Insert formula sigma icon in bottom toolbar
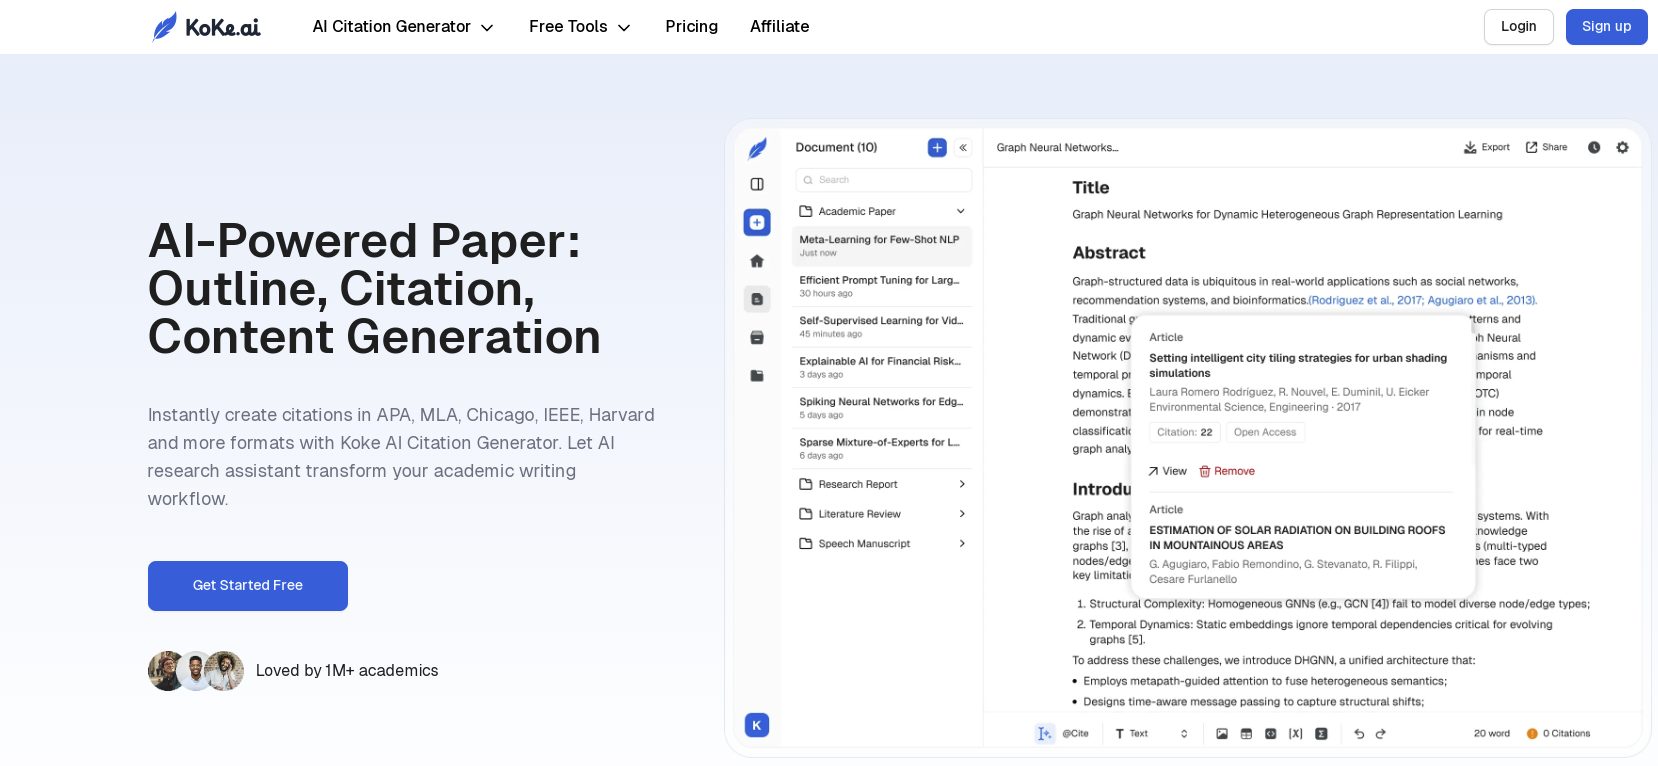The height and width of the screenshot is (766, 1658). [x=1321, y=734]
